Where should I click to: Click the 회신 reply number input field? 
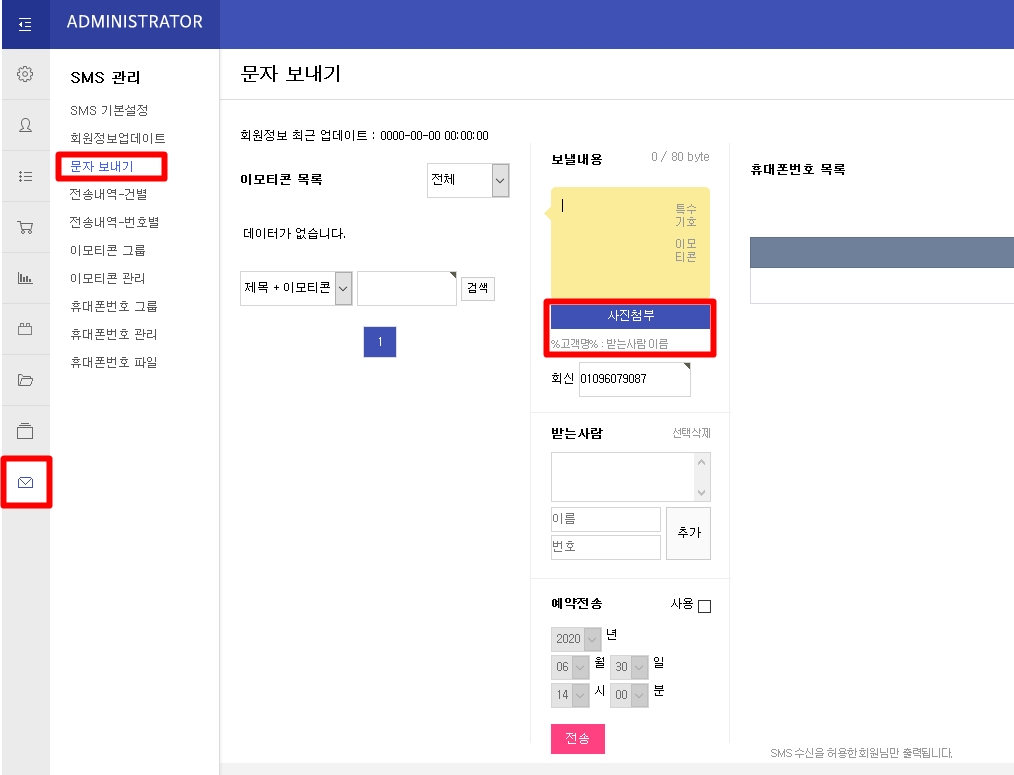[635, 379]
